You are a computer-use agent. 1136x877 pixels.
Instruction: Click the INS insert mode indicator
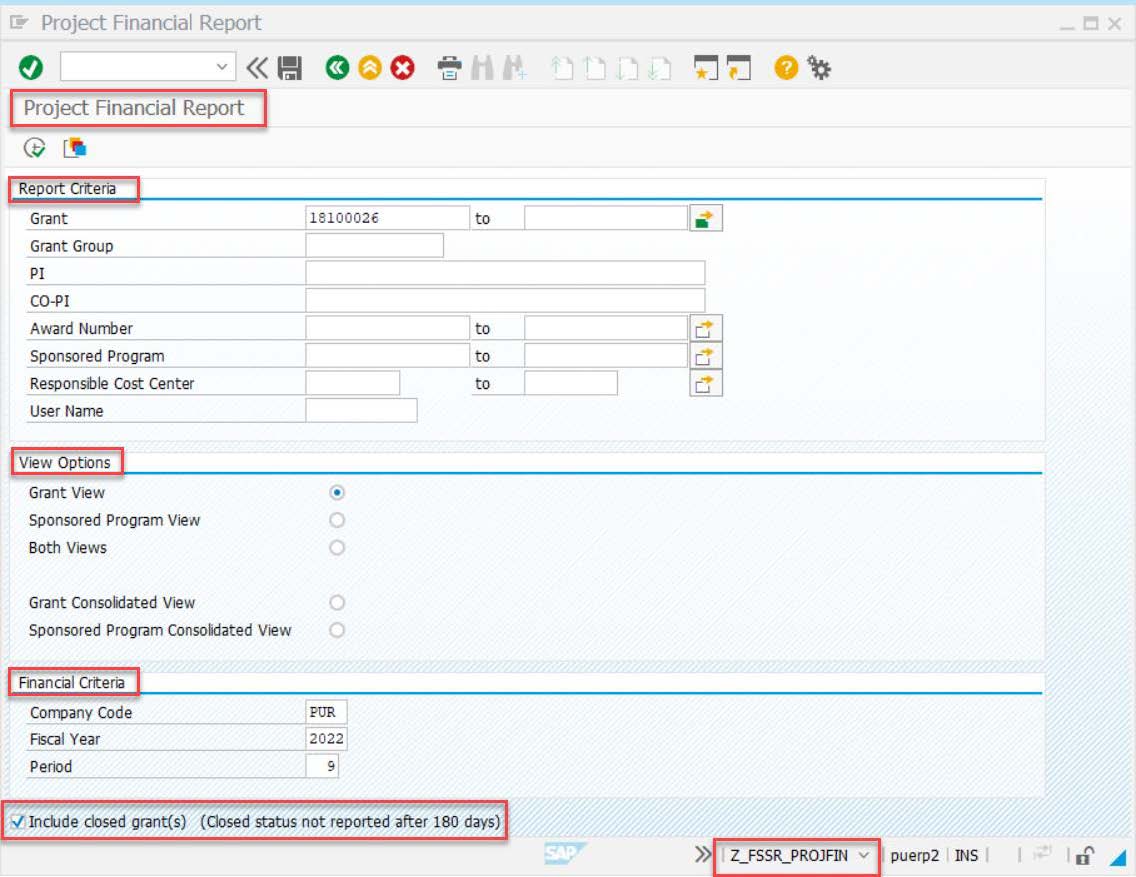(966, 855)
